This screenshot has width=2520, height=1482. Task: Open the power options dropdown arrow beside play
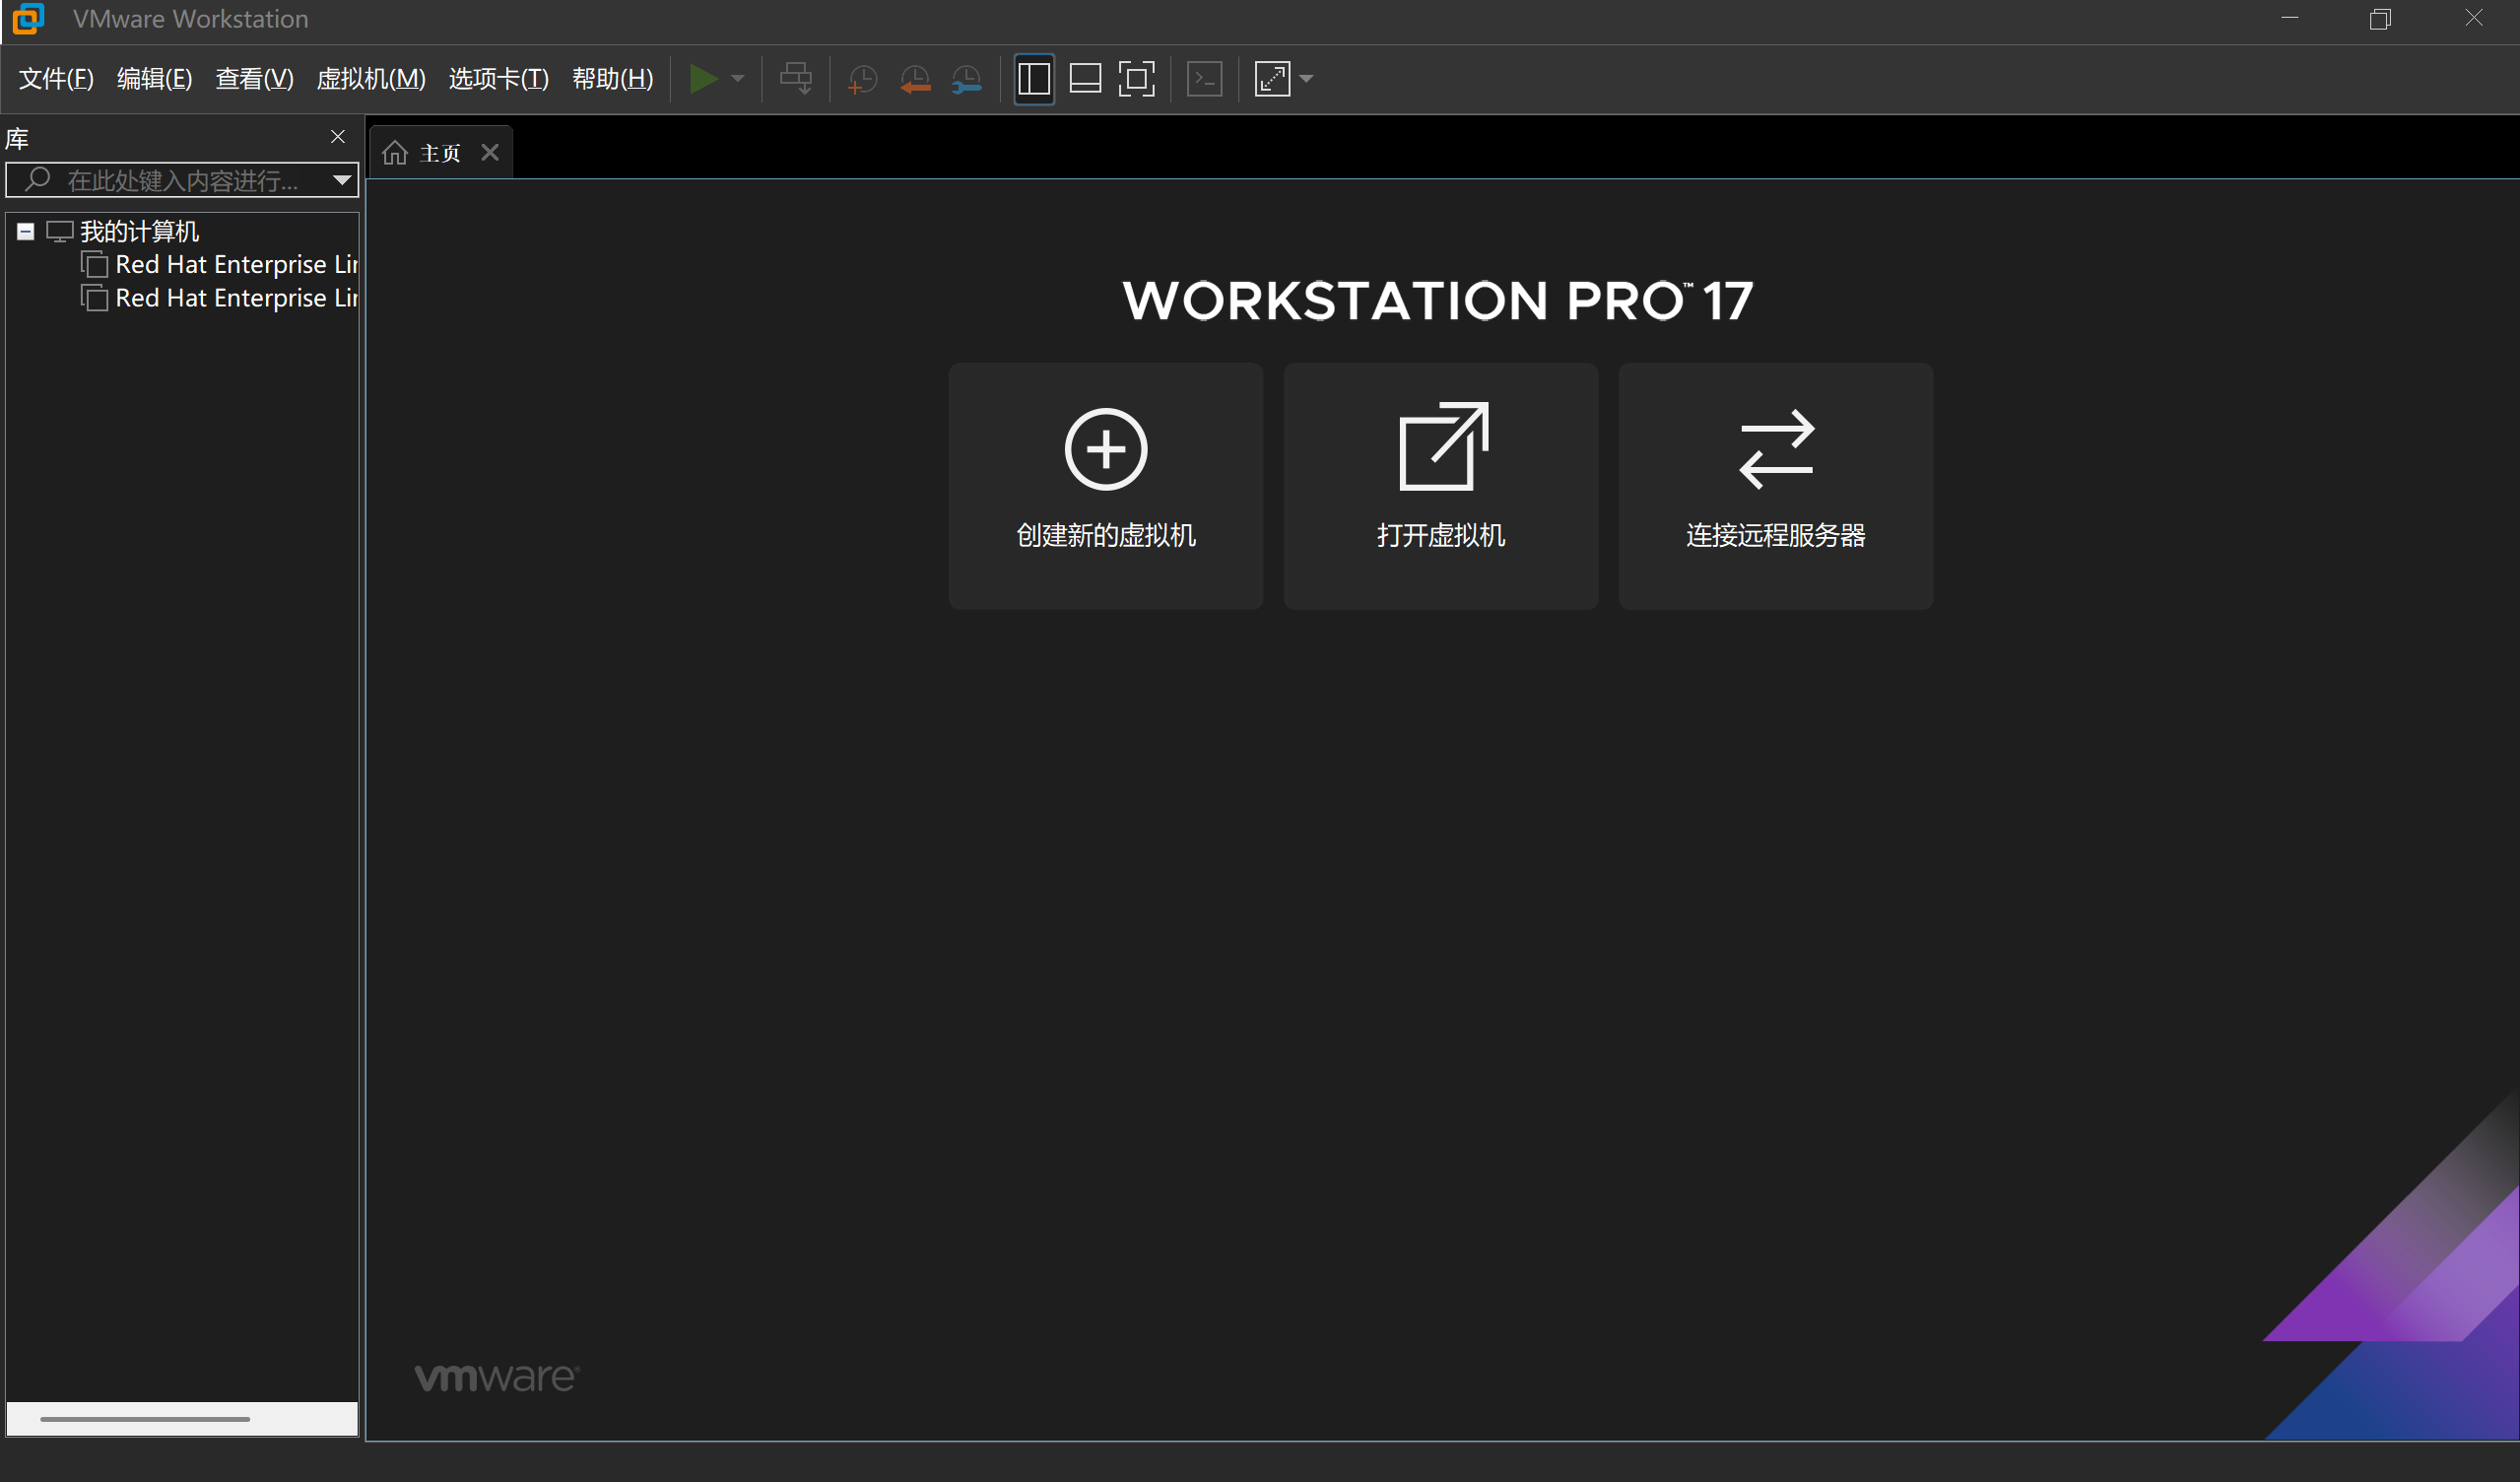click(x=738, y=78)
